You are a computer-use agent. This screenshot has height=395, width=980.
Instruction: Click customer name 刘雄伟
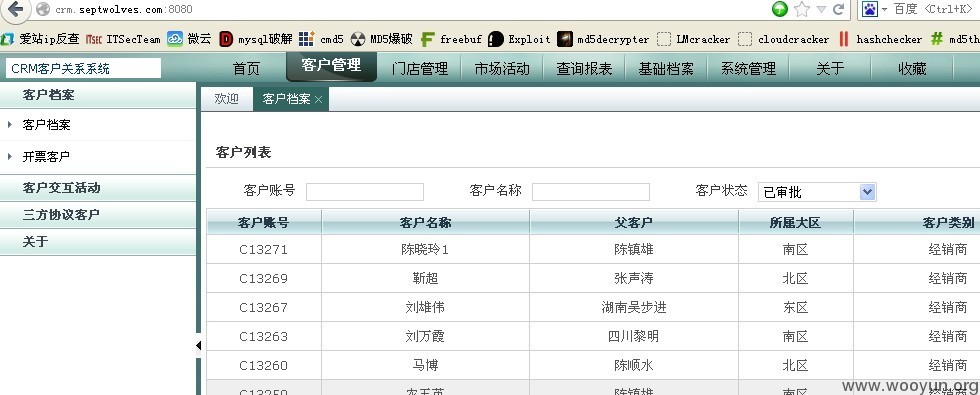point(425,307)
